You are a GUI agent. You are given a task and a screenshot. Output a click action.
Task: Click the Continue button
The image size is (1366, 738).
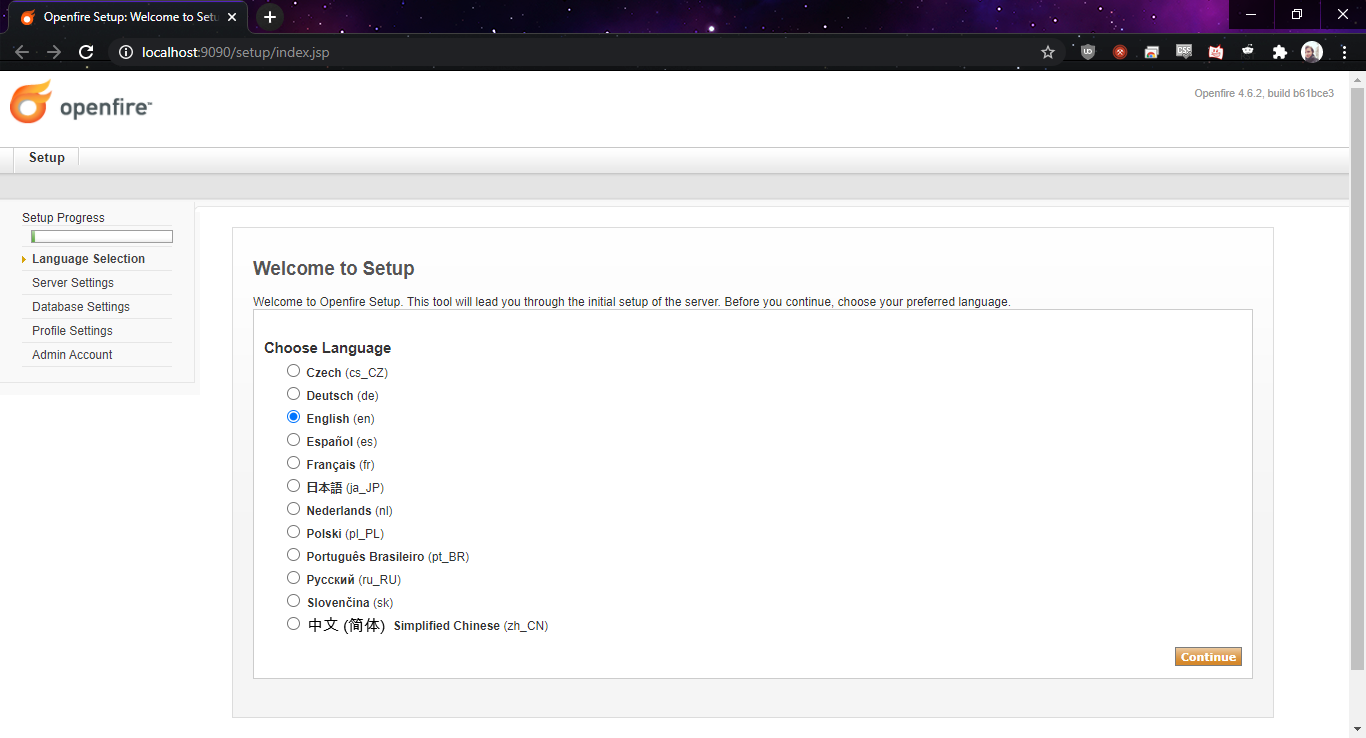pos(1208,657)
